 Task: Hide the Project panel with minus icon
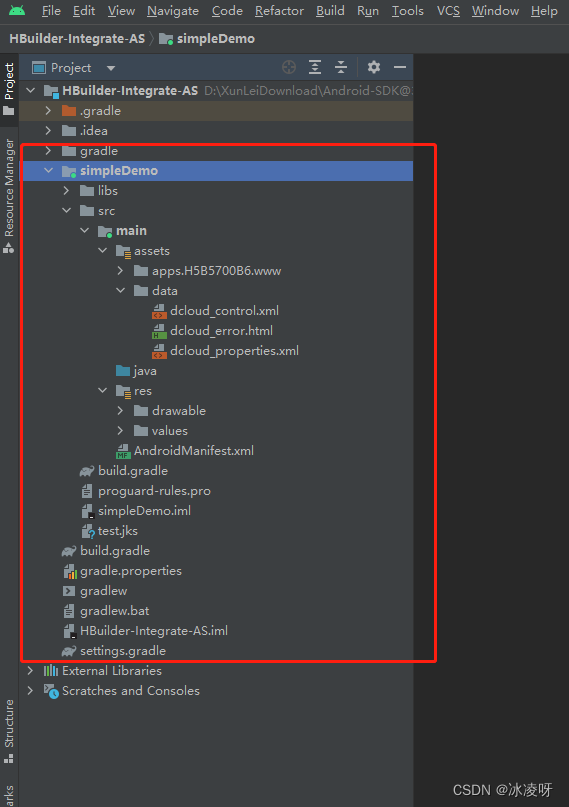400,67
